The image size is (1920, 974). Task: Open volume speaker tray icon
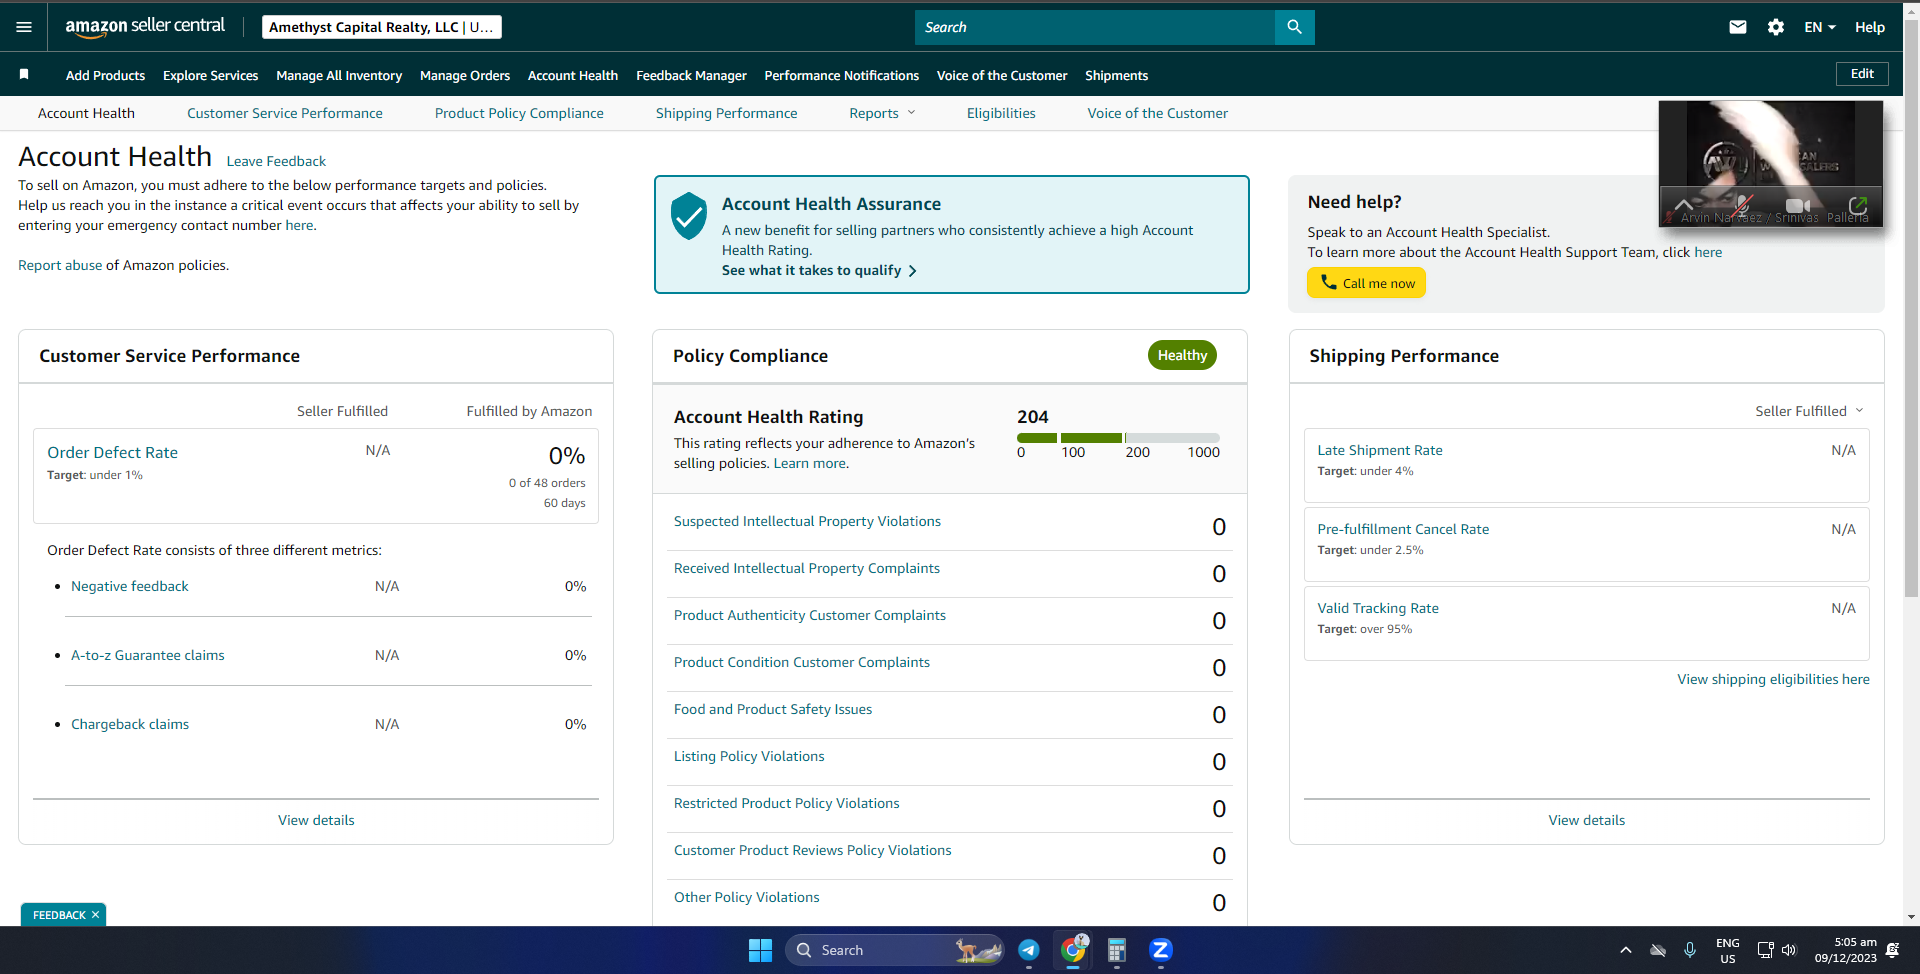click(1789, 950)
